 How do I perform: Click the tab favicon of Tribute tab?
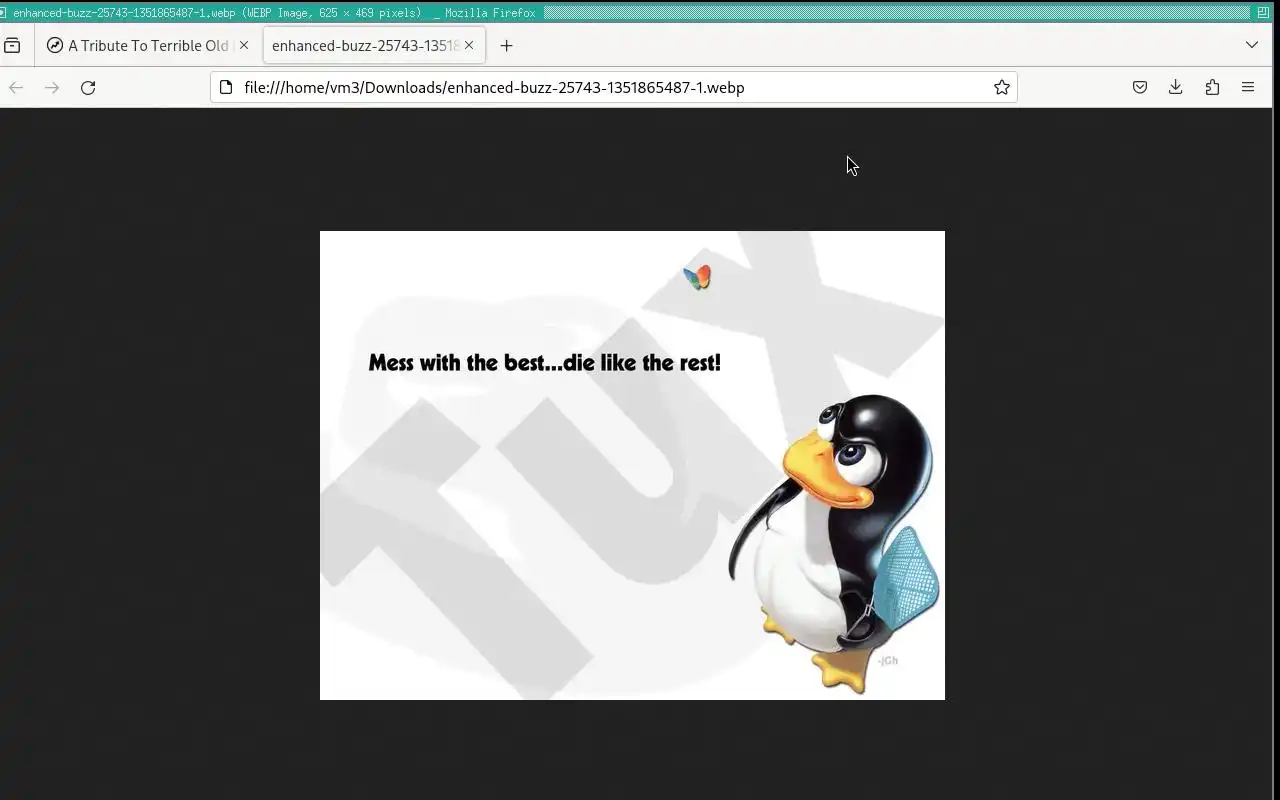point(55,45)
